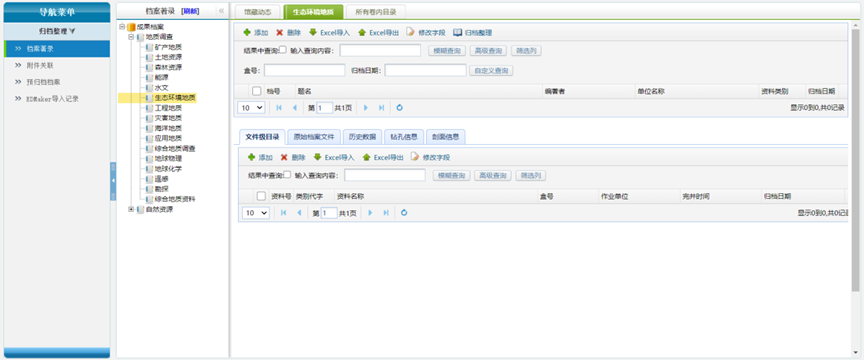Open EDMaker导入记录 in the navigation menu
864x360 pixels.
(x=57, y=99)
